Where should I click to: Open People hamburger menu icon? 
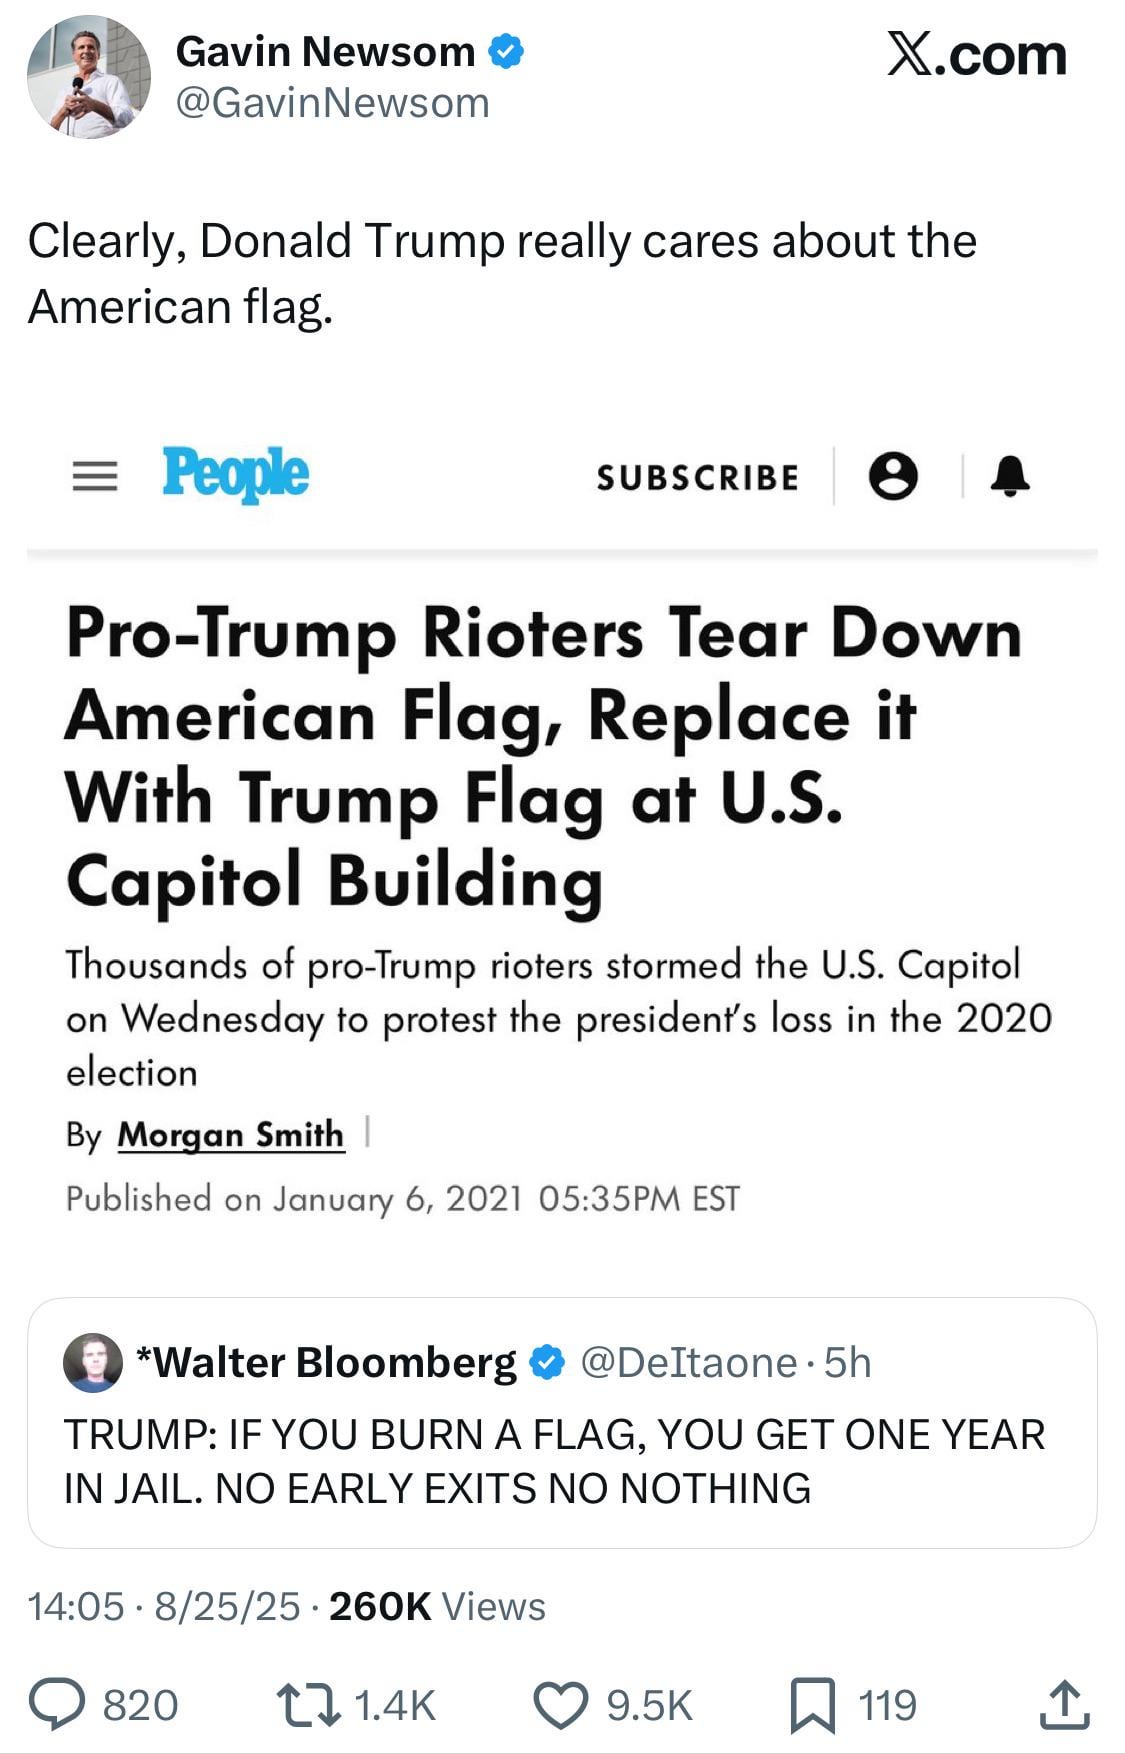[x=95, y=476]
